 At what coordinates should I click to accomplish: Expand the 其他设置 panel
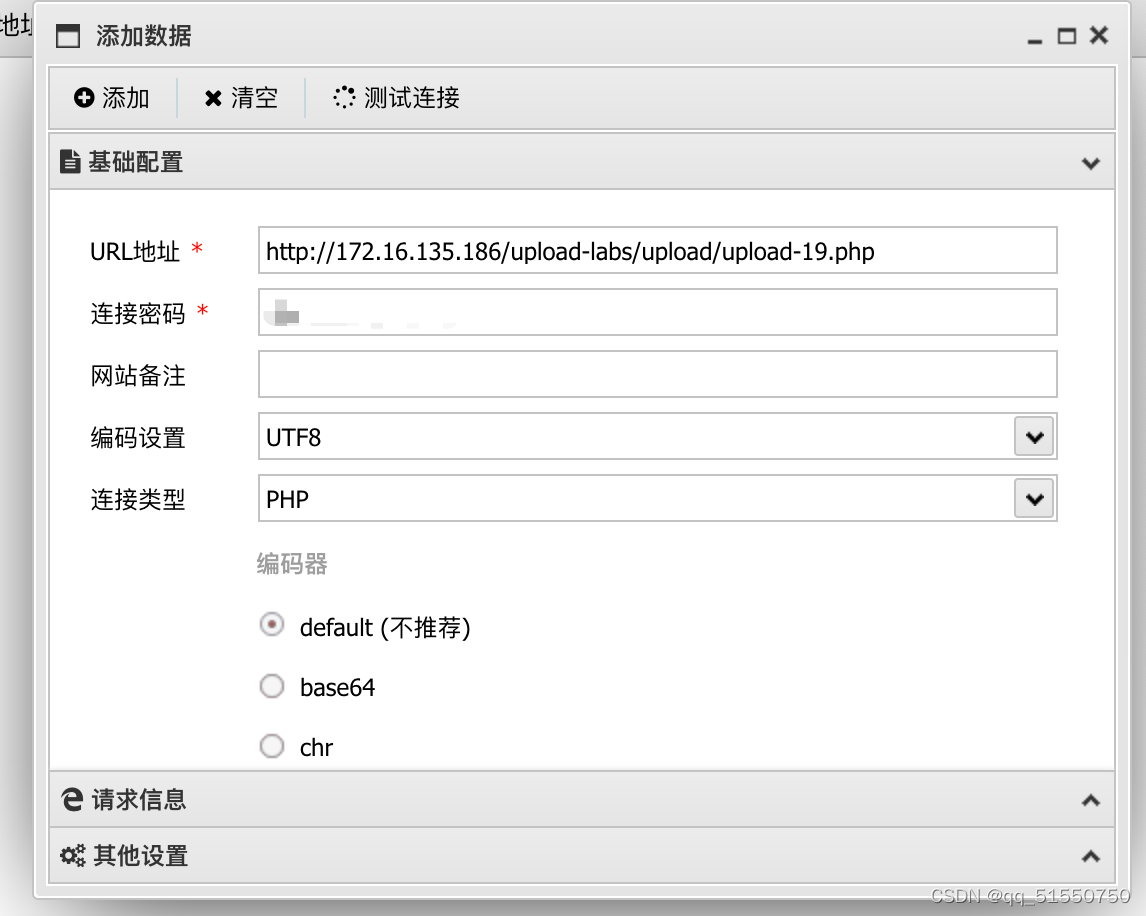point(1090,856)
